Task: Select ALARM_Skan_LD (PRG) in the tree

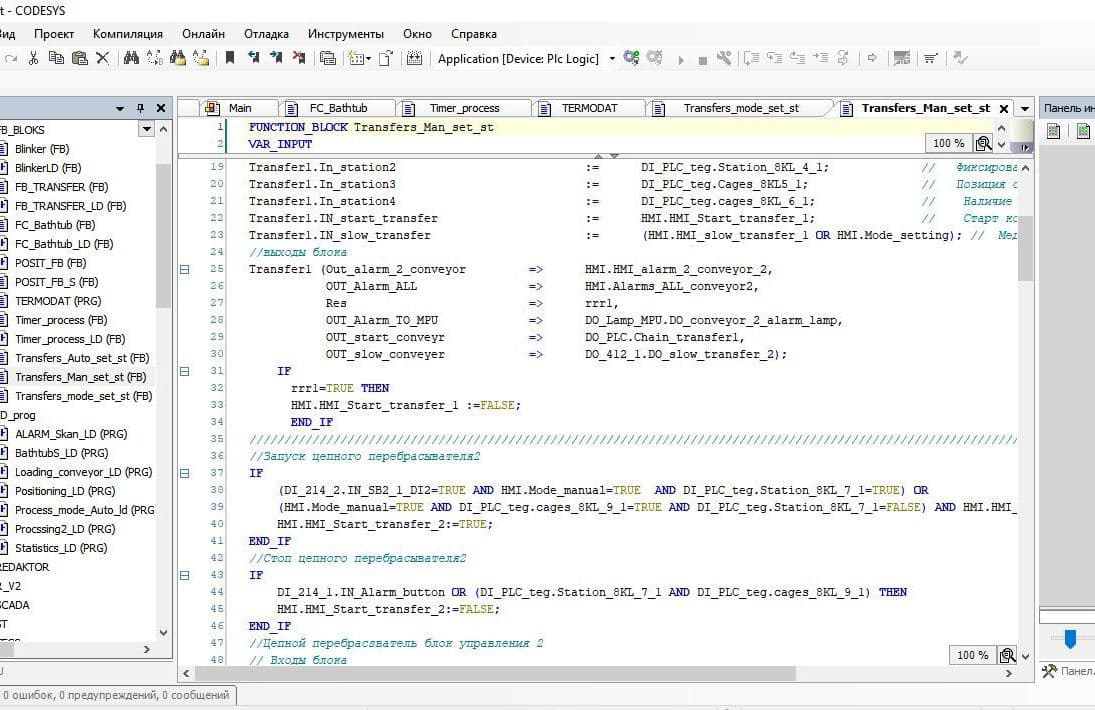Action: coord(71,434)
